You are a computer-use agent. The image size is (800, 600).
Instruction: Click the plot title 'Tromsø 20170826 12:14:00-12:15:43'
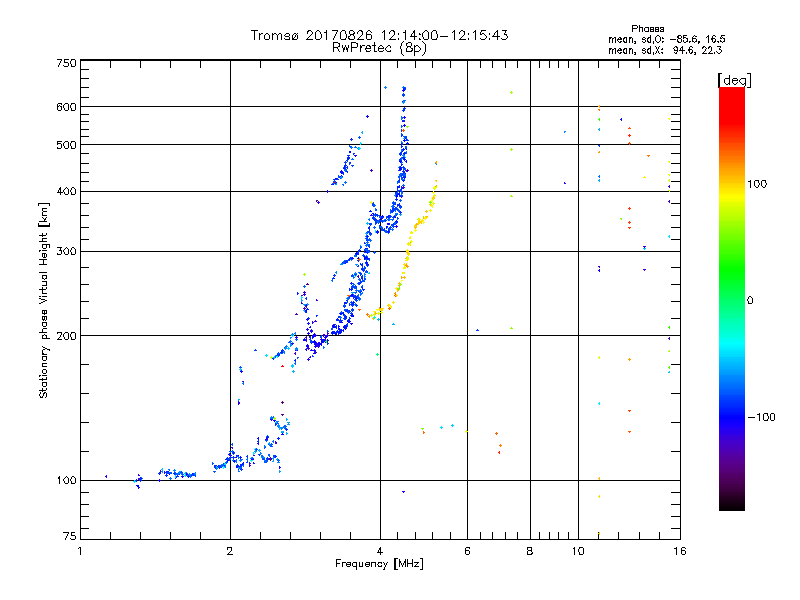tap(380, 35)
